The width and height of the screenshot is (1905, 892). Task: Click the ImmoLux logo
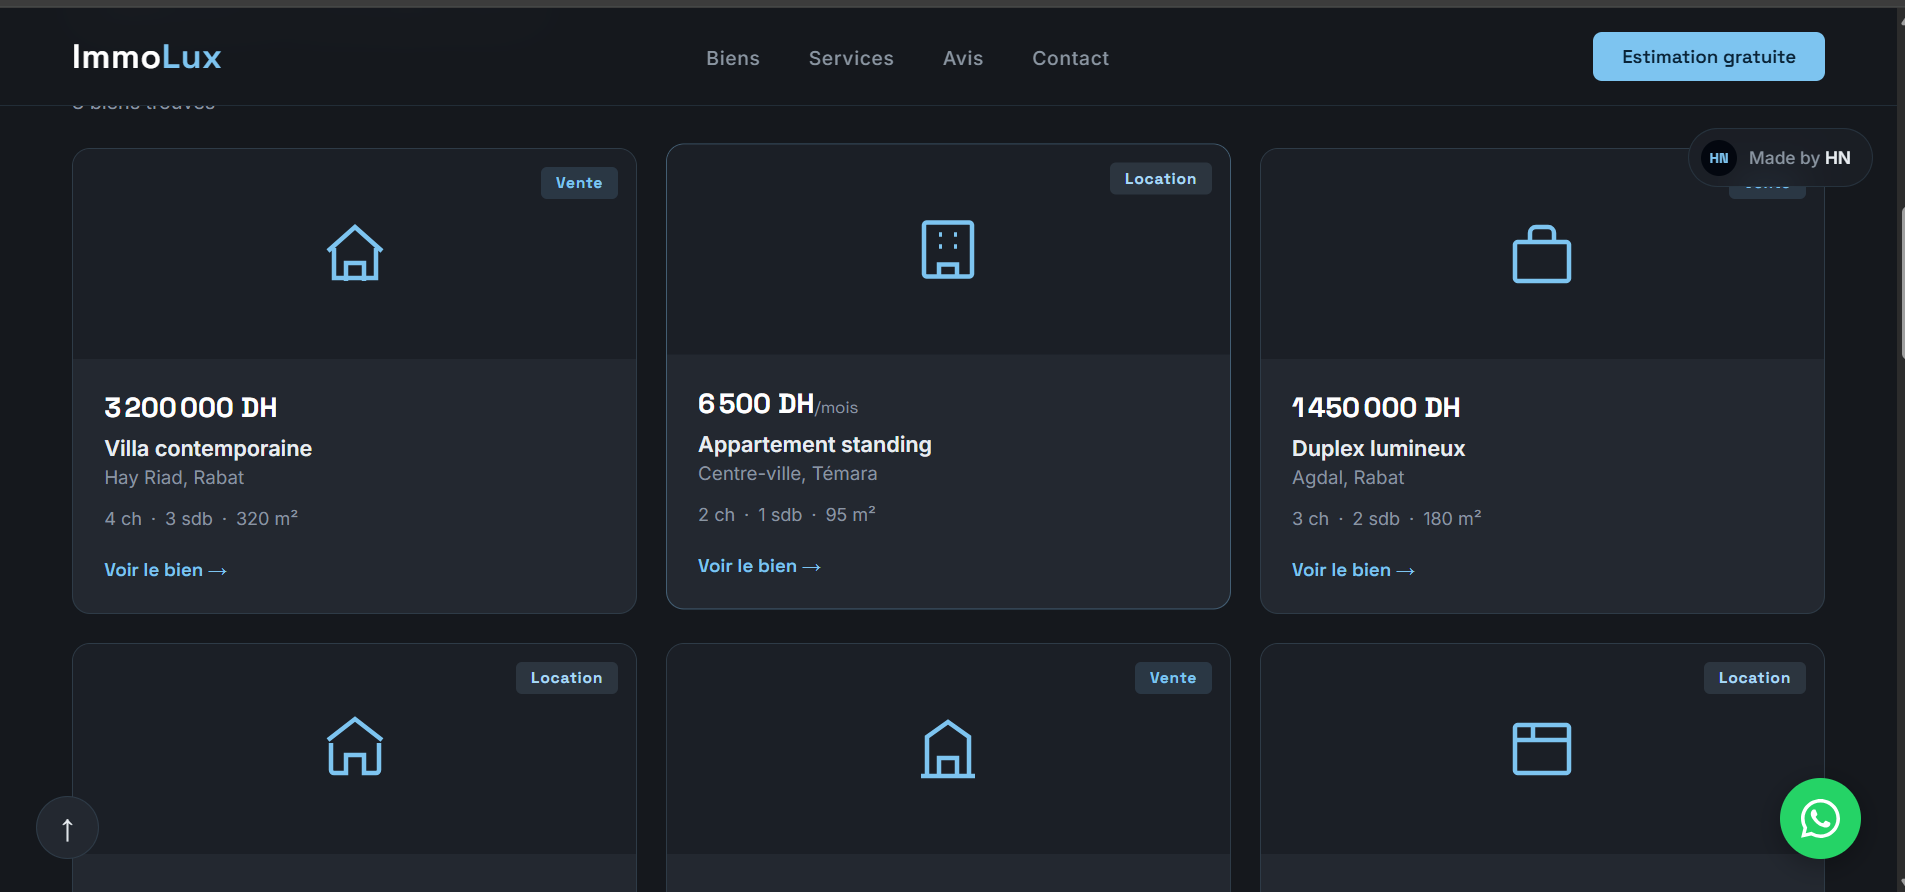pyautogui.click(x=147, y=57)
